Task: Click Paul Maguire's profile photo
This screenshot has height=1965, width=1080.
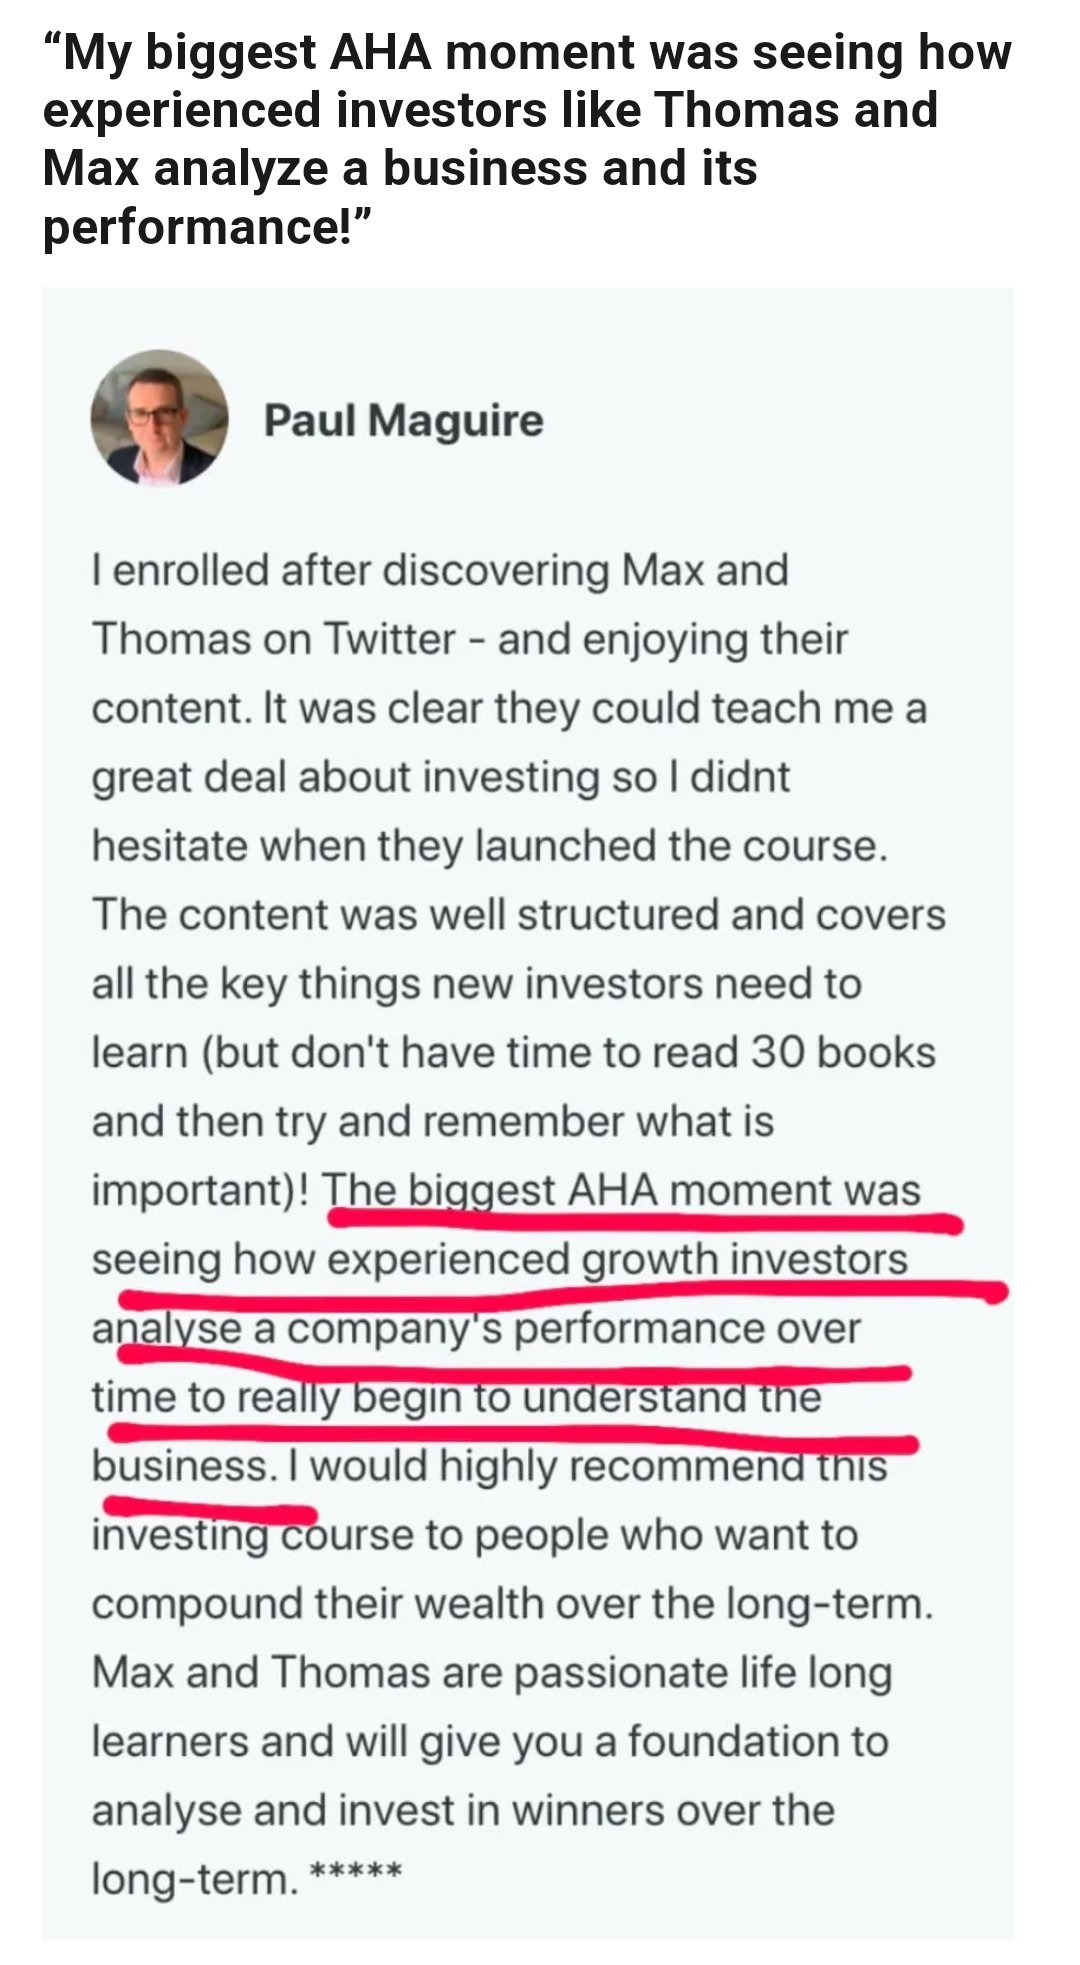Action: 159,418
